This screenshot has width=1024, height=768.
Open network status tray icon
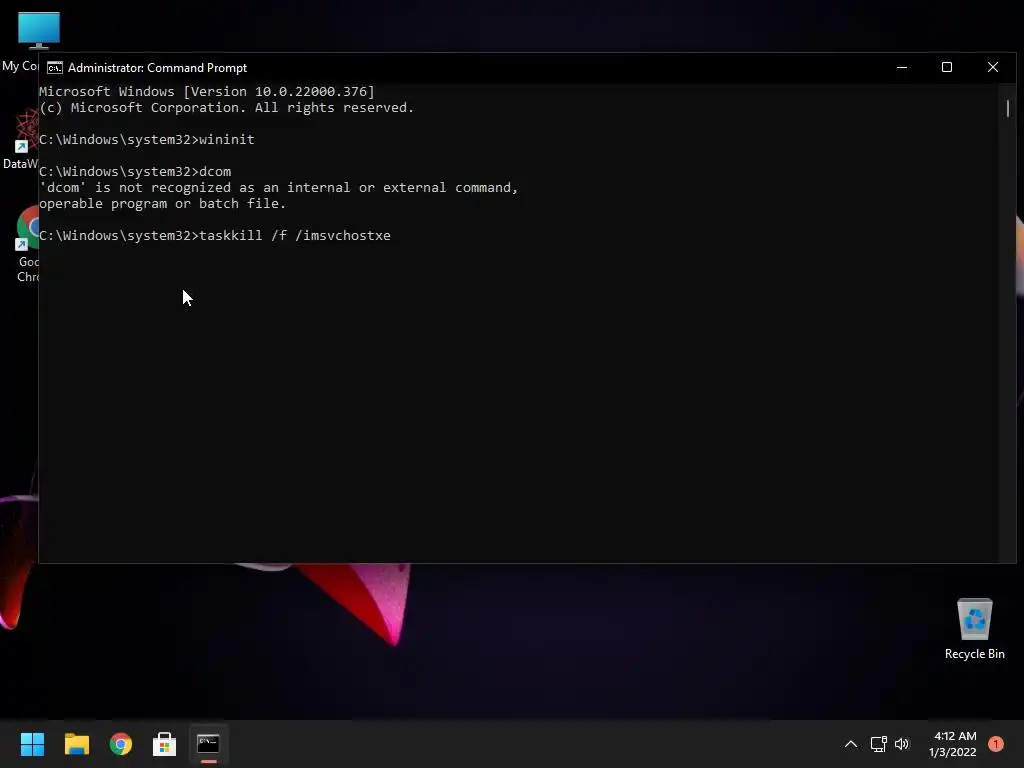878,744
